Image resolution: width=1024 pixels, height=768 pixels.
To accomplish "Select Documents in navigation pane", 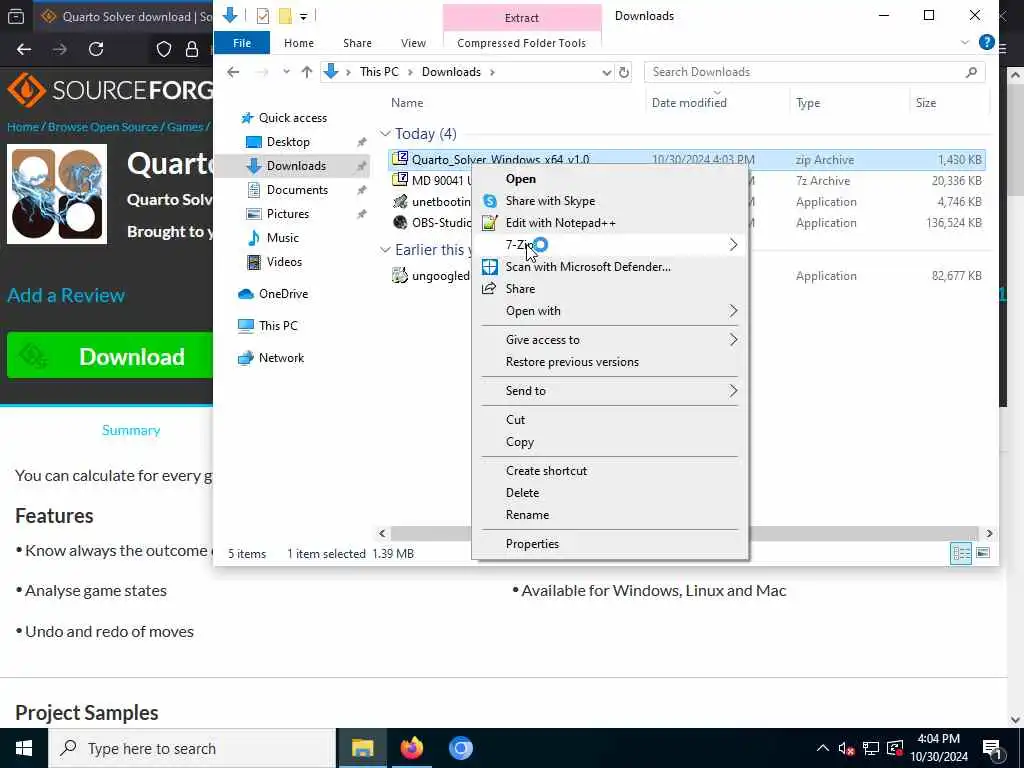I will [297, 190].
